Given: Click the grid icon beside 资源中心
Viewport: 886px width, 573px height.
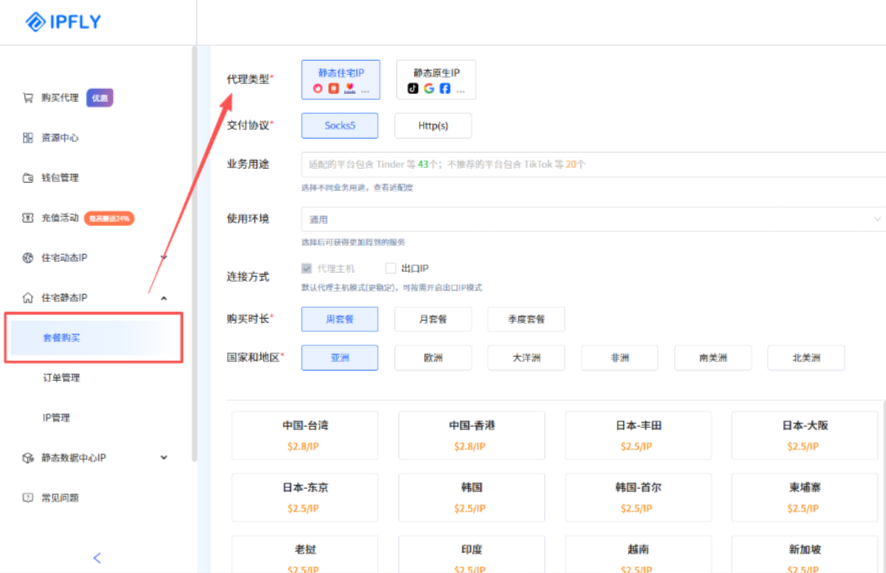Looking at the screenshot, I should coord(28,138).
